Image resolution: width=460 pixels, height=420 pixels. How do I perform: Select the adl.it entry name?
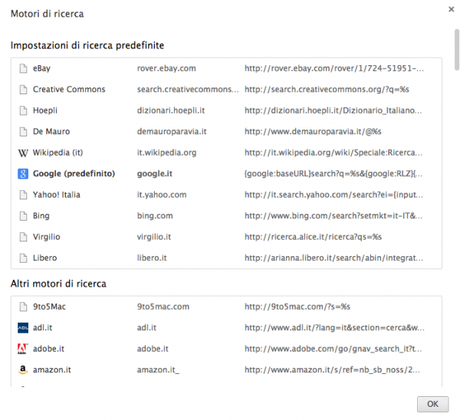[42, 328]
